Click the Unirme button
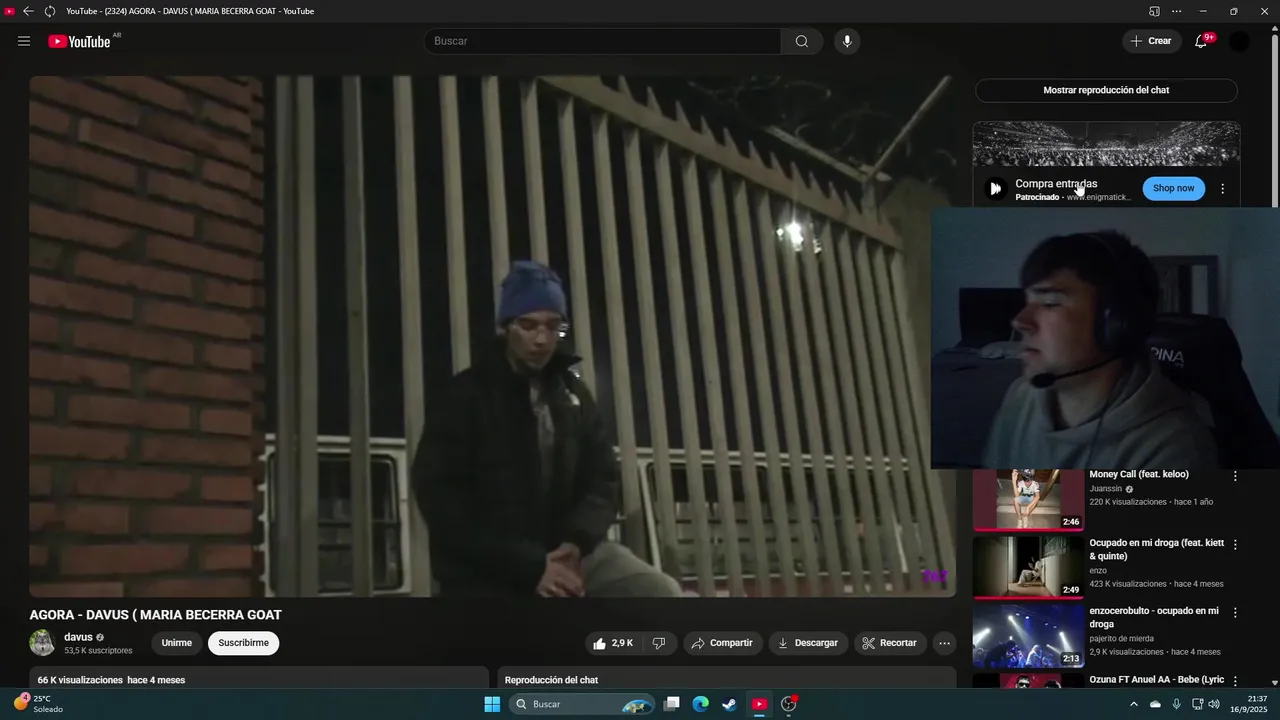 177,643
